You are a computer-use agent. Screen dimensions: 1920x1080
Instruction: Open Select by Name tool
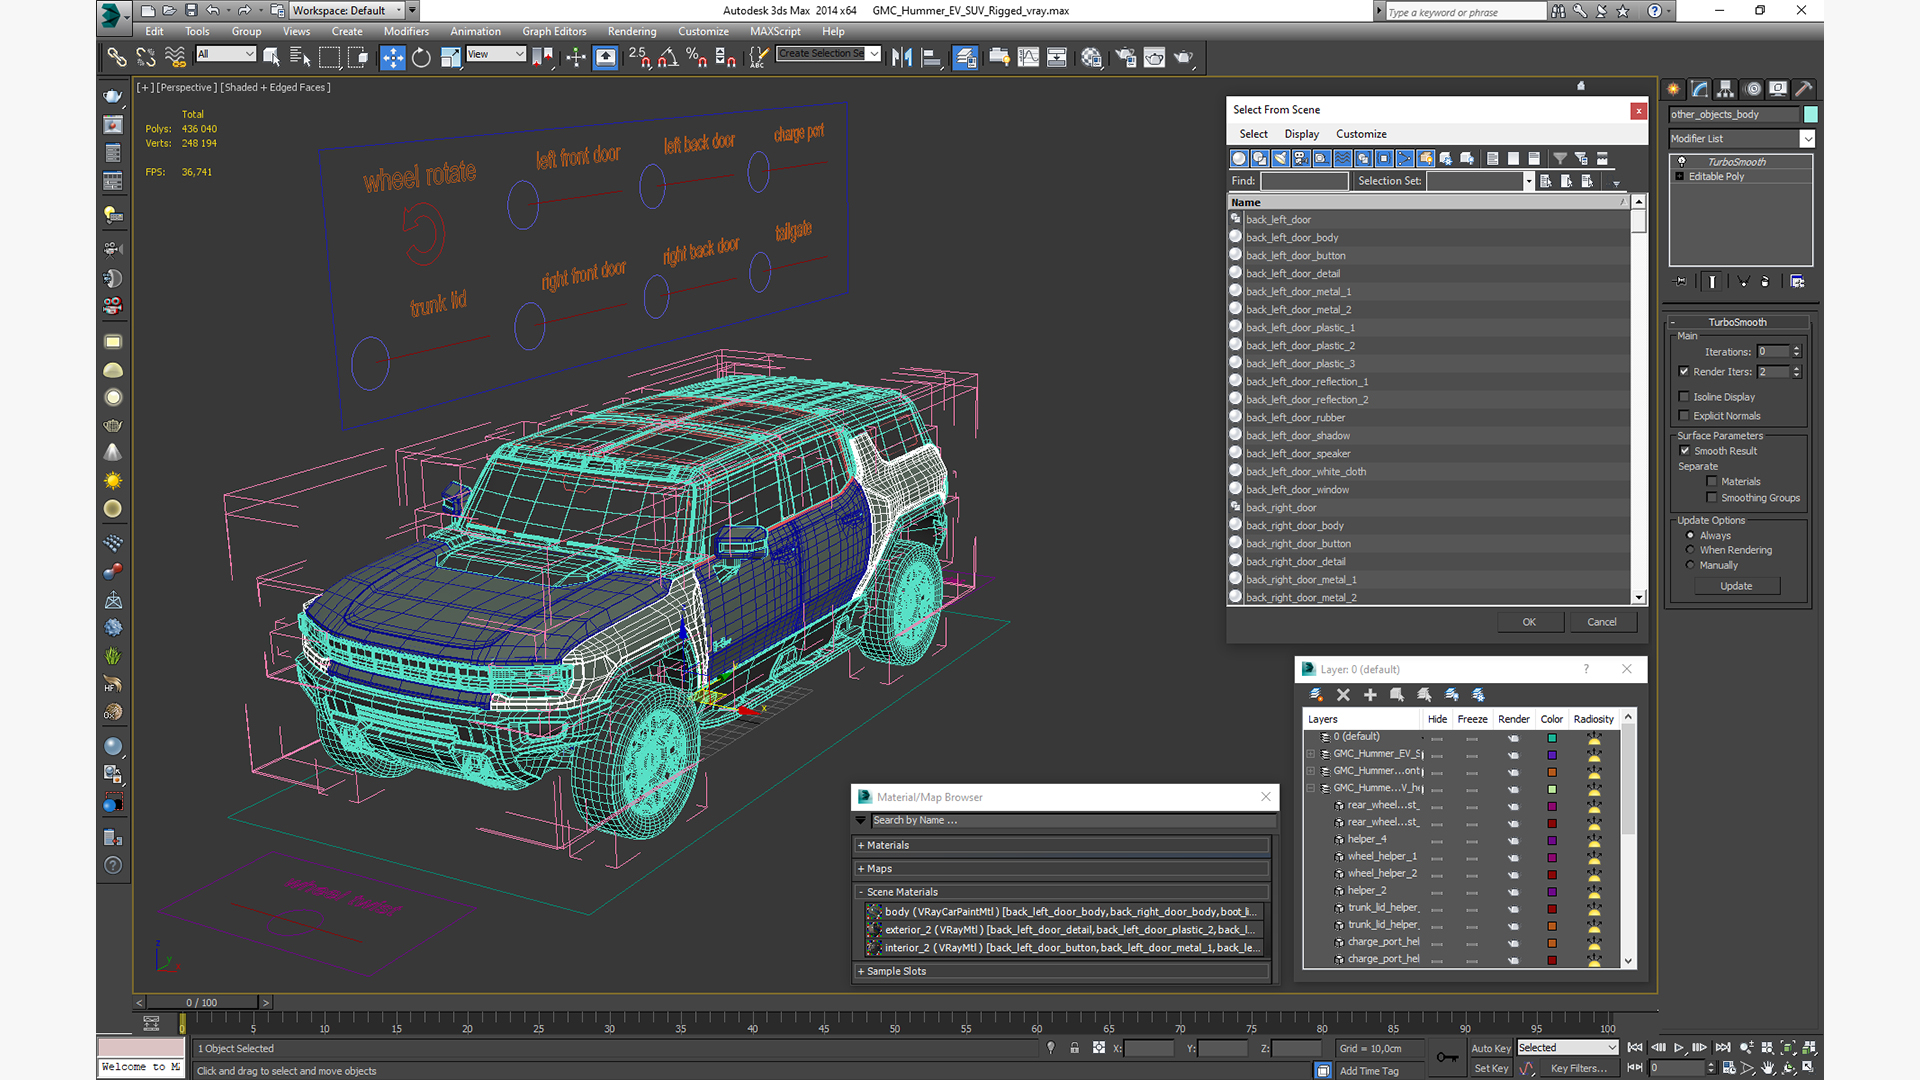pyautogui.click(x=300, y=57)
